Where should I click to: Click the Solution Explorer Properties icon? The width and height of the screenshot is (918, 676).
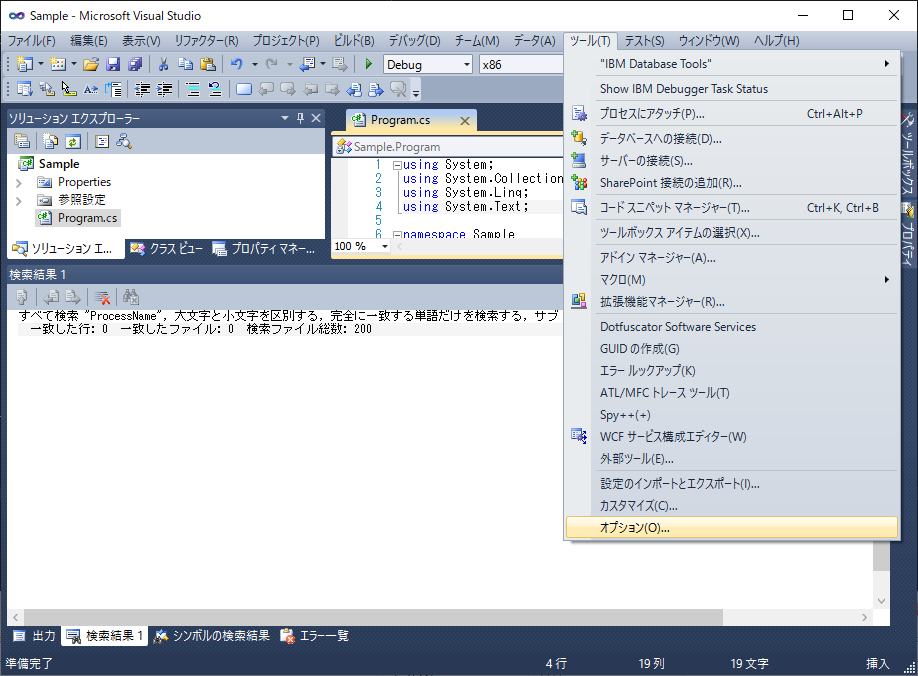(x=22, y=141)
